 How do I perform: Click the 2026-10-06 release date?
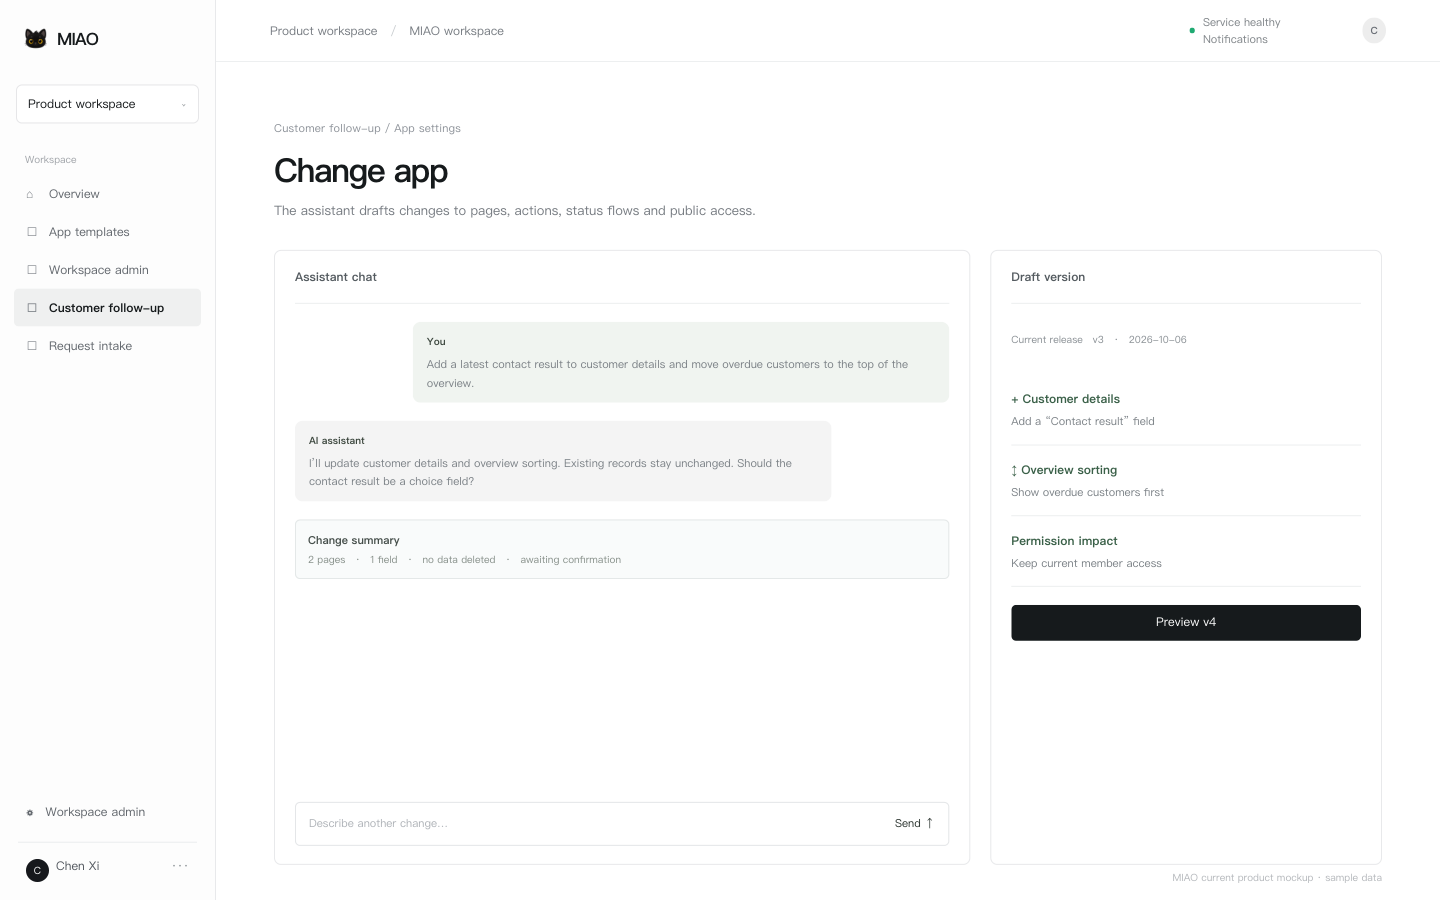click(1157, 340)
